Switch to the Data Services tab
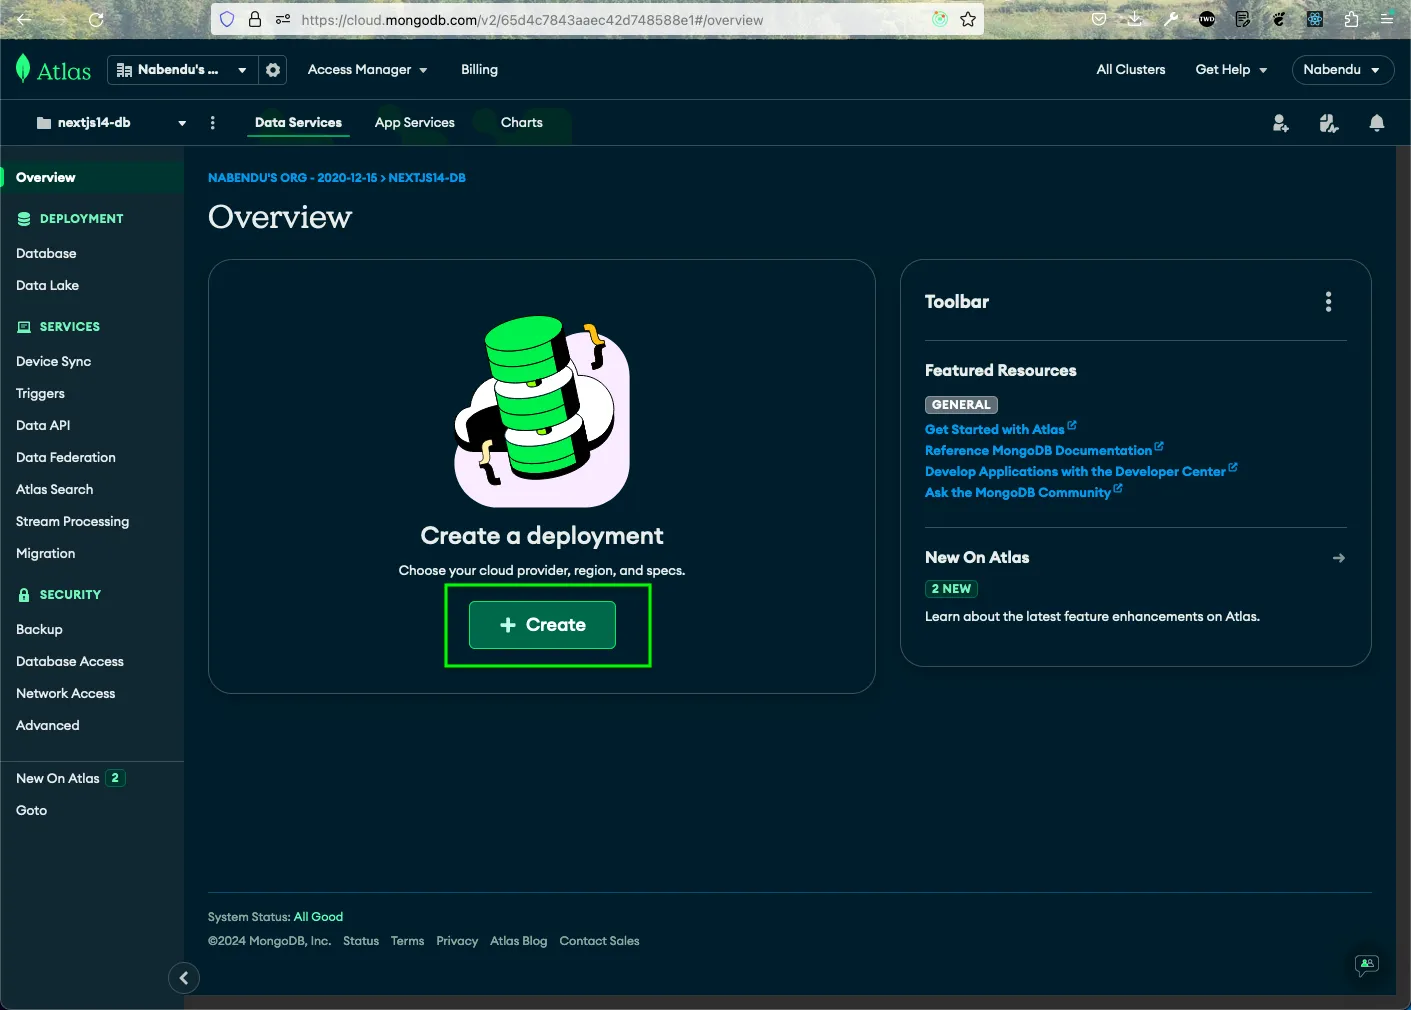The height and width of the screenshot is (1010, 1411). pos(298,123)
